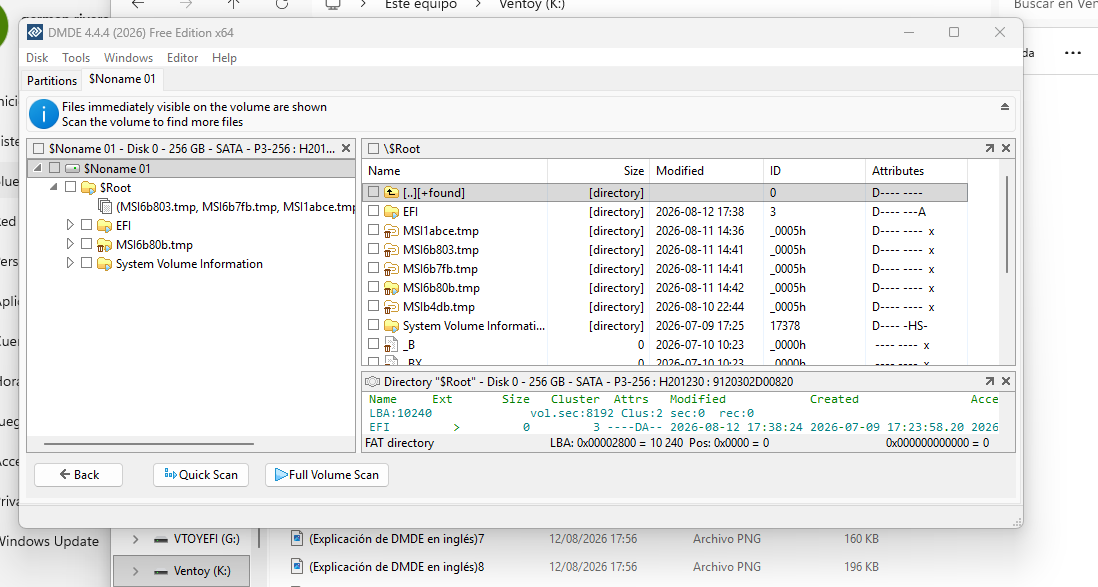This screenshot has height=587, width=1098.
Task: Click Explorer refresh icon behind DMDE
Action: tap(282, 4)
